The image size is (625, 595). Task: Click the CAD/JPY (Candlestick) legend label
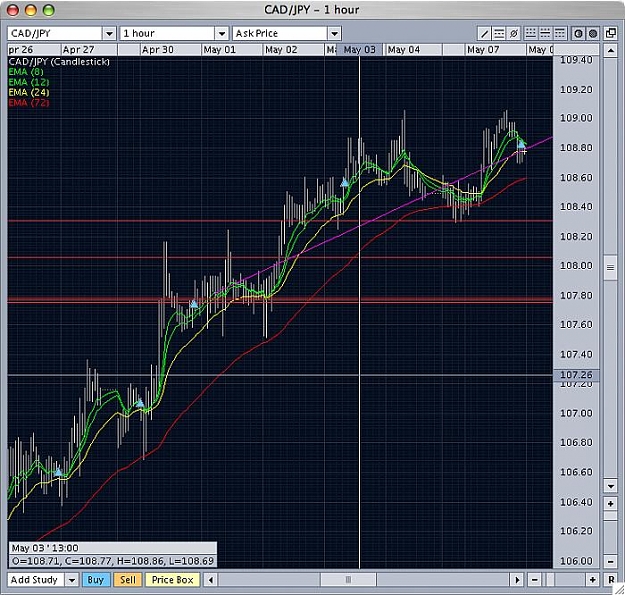click(59, 62)
